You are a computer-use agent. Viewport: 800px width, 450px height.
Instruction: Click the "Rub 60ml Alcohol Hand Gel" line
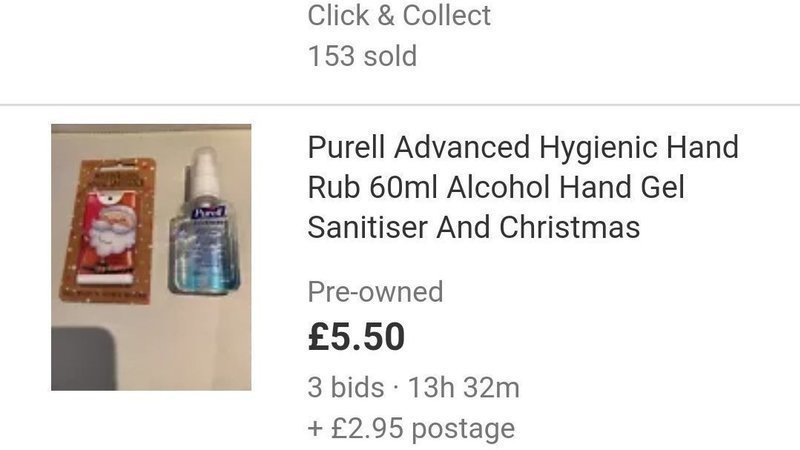pyautogui.click(x=496, y=187)
